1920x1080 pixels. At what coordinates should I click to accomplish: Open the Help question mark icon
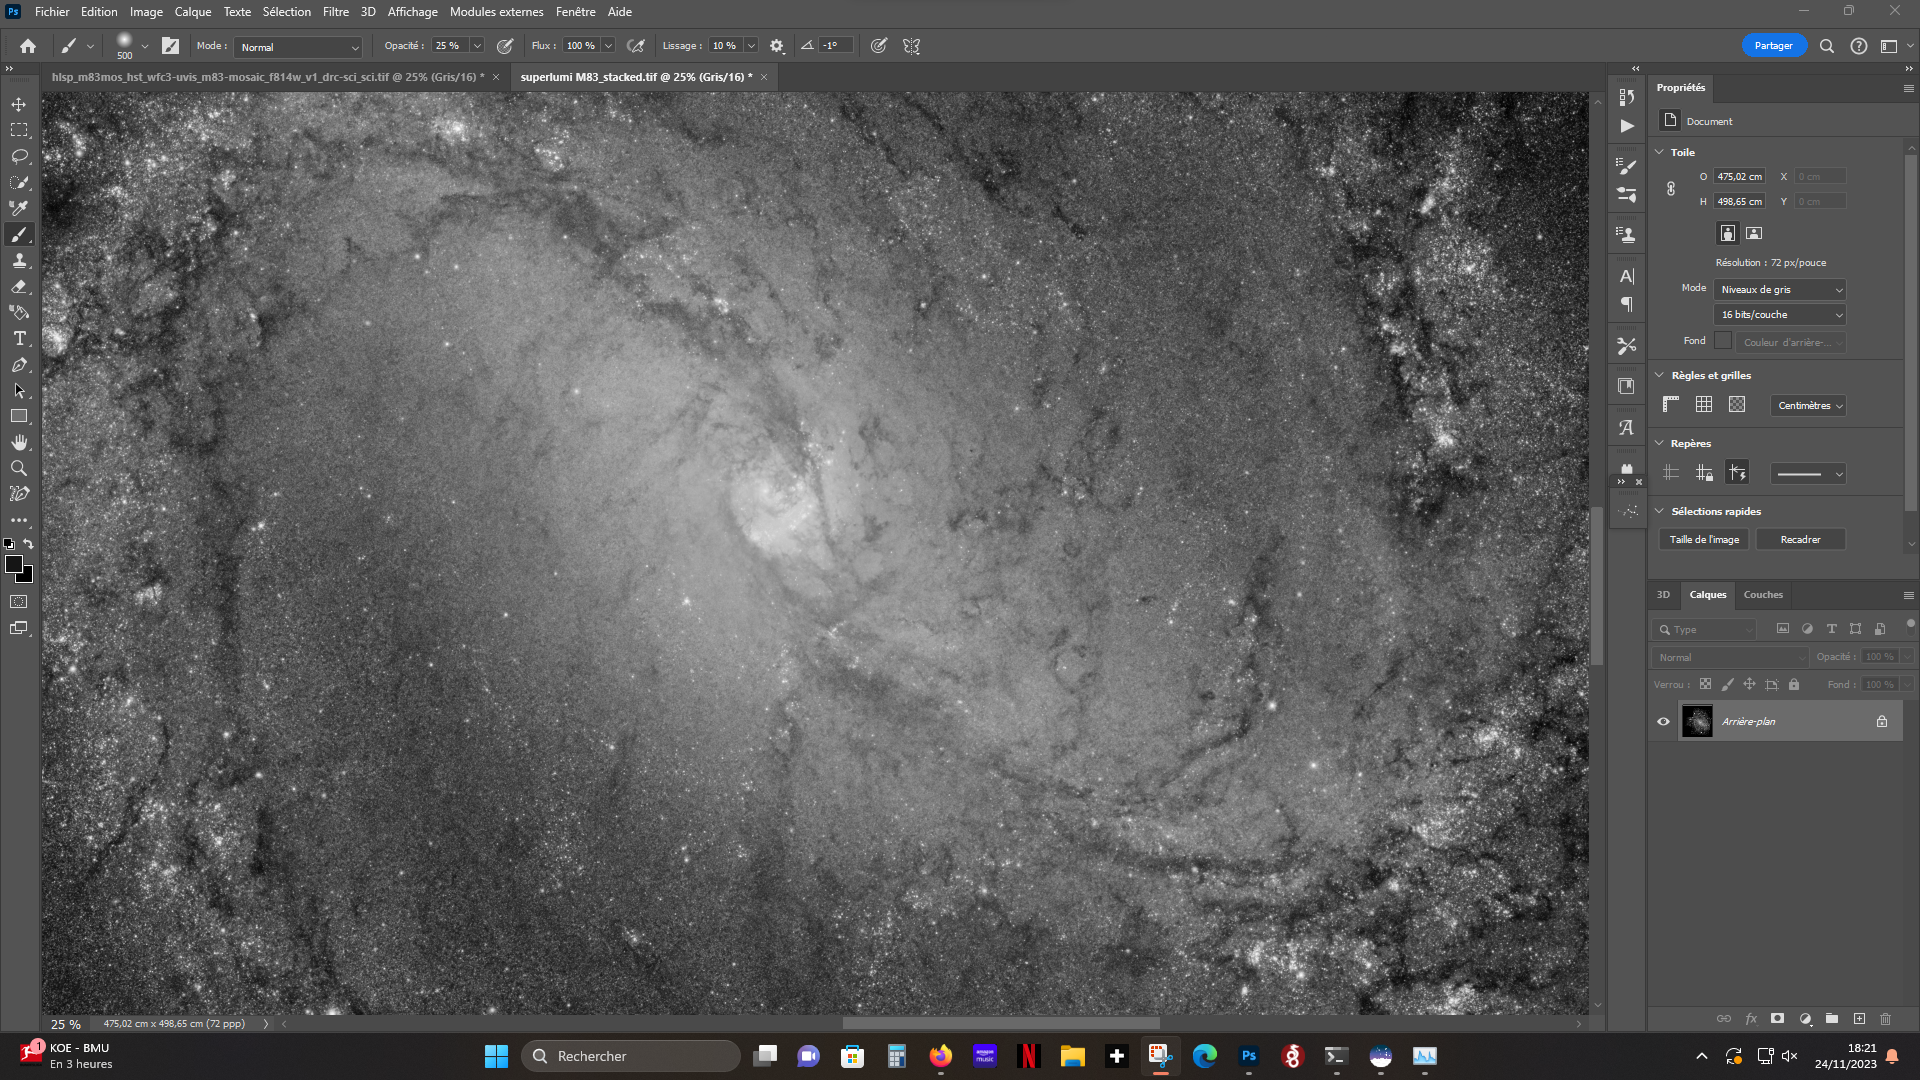[1859, 46]
